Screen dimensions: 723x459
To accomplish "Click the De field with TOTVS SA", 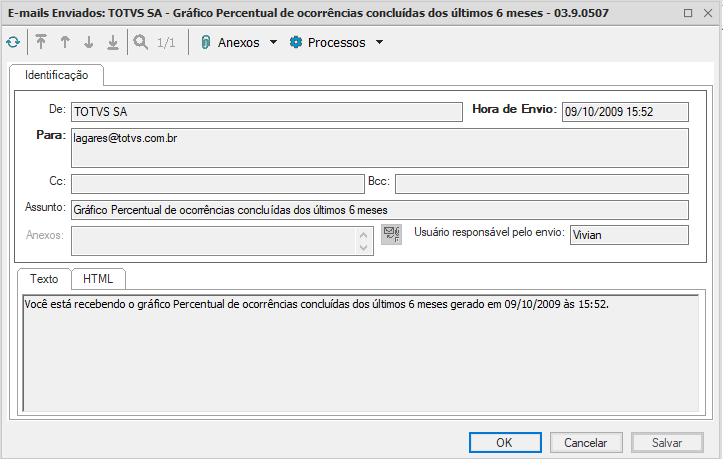I will 267,112.
